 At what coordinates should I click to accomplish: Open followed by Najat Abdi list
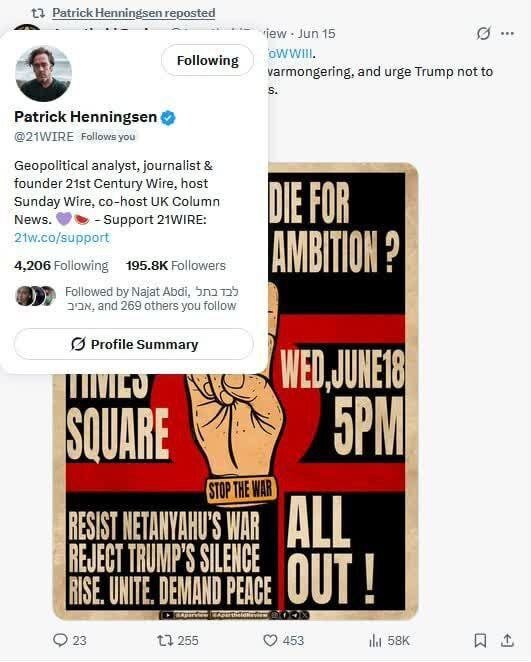[x=152, y=298]
